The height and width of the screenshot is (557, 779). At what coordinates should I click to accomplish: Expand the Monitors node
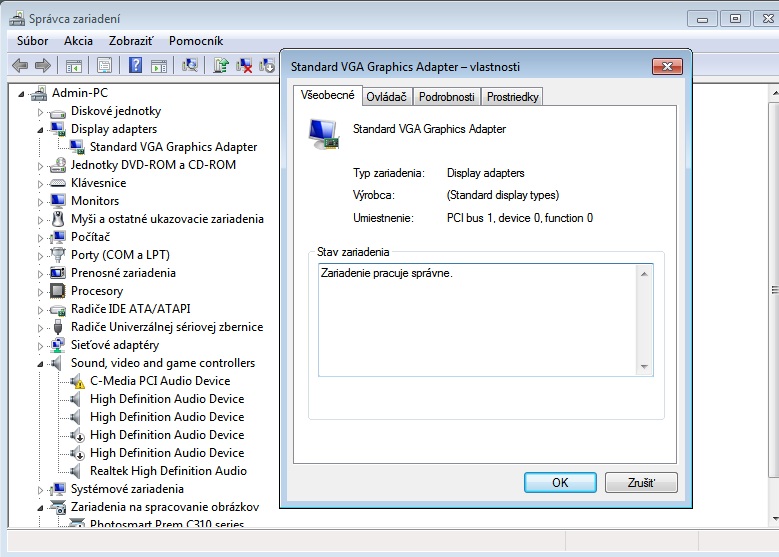coord(40,202)
